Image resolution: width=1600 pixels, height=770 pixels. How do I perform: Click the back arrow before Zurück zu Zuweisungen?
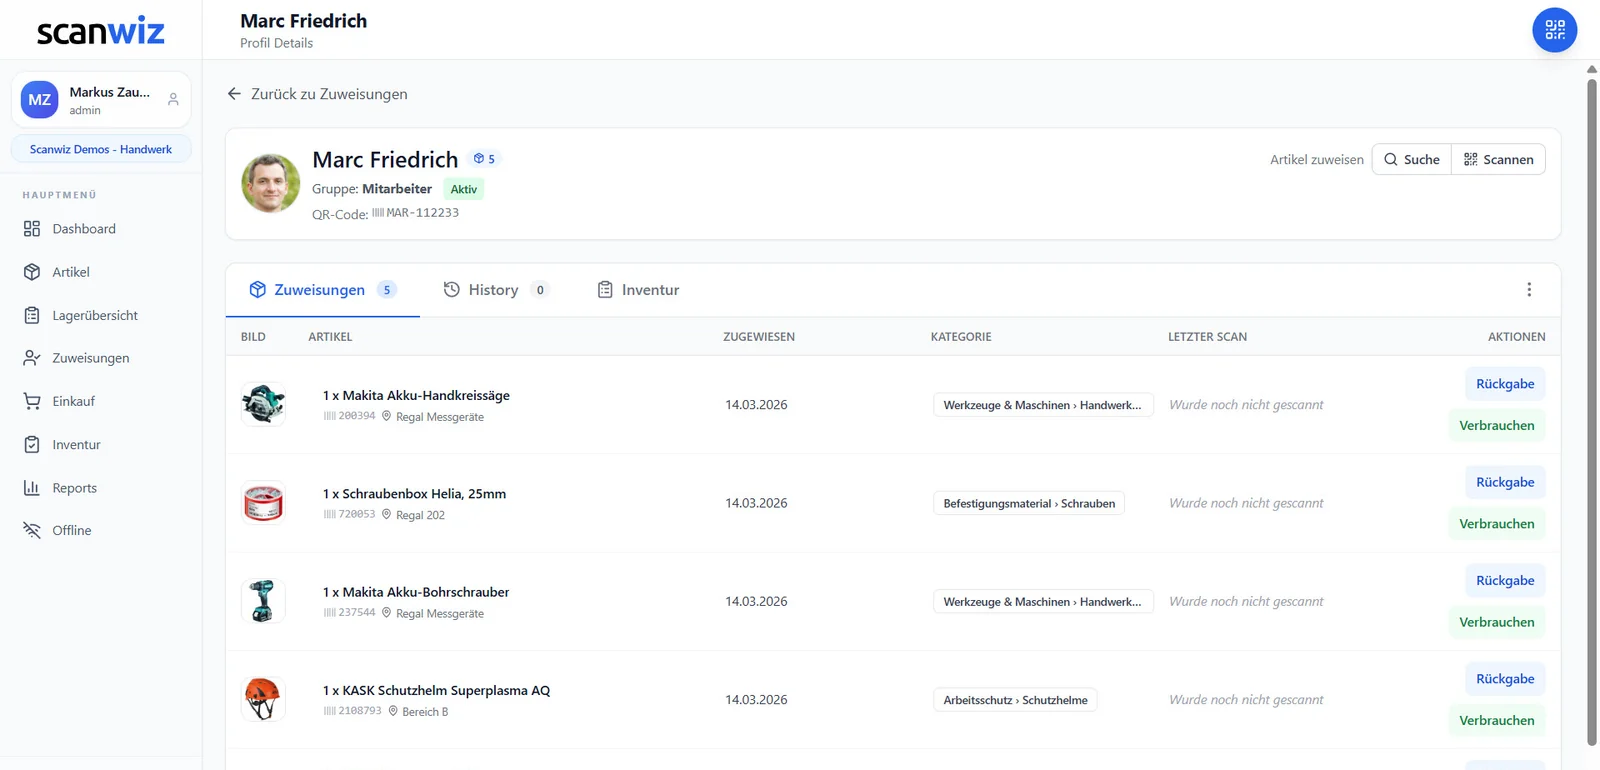tap(234, 94)
